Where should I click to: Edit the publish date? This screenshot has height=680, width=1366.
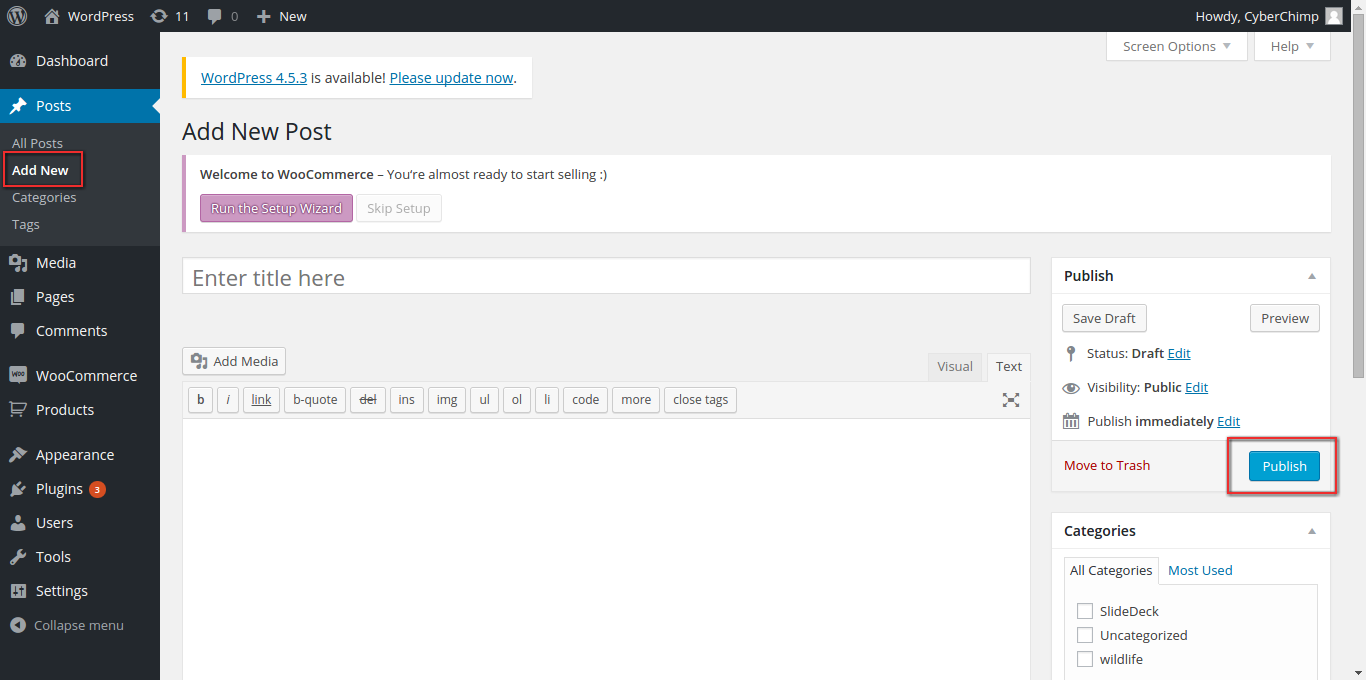tap(1229, 421)
